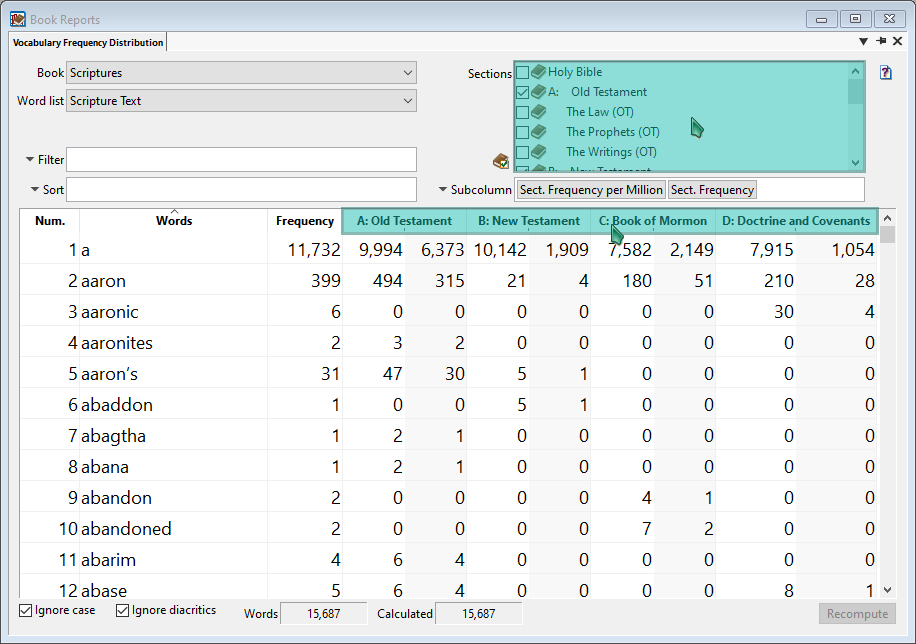The height and width of the screenshot is (644, 916).
Task: Sort by the Words column header
Action: [174, 221]
